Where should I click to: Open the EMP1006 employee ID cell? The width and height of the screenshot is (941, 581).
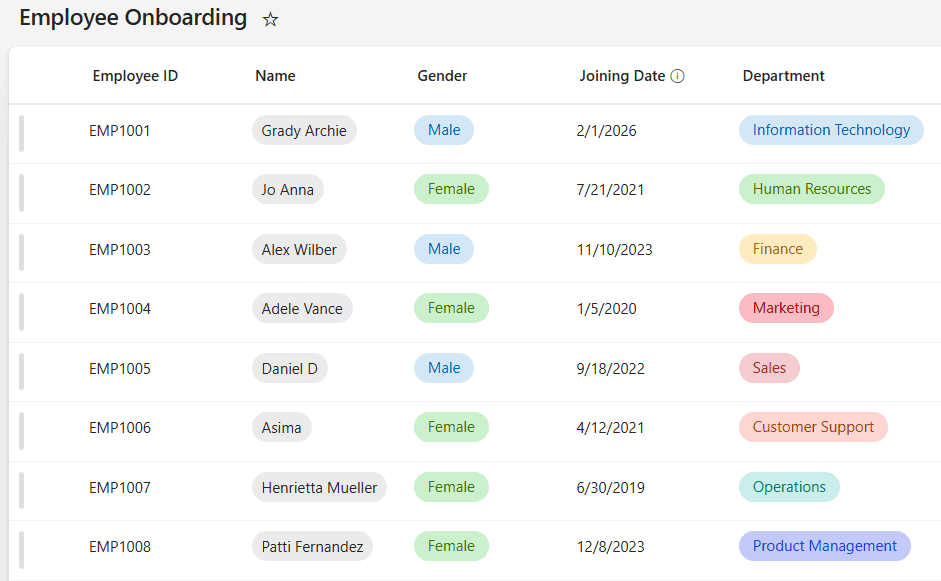120,428
